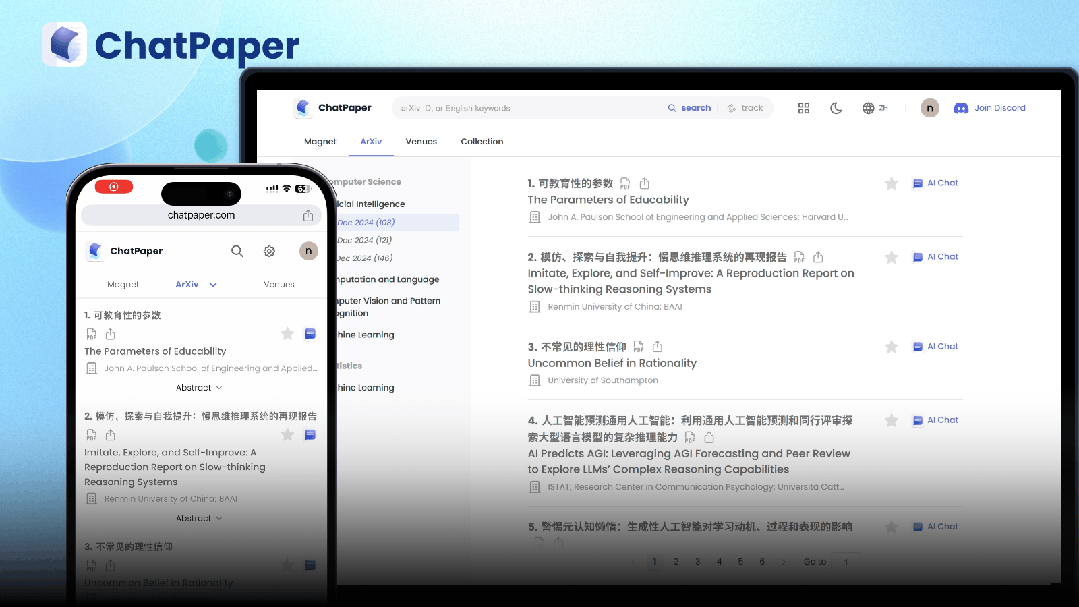
Task: Open PDF icon for paper 1 on desktop
Action: [x=625, y=183]
